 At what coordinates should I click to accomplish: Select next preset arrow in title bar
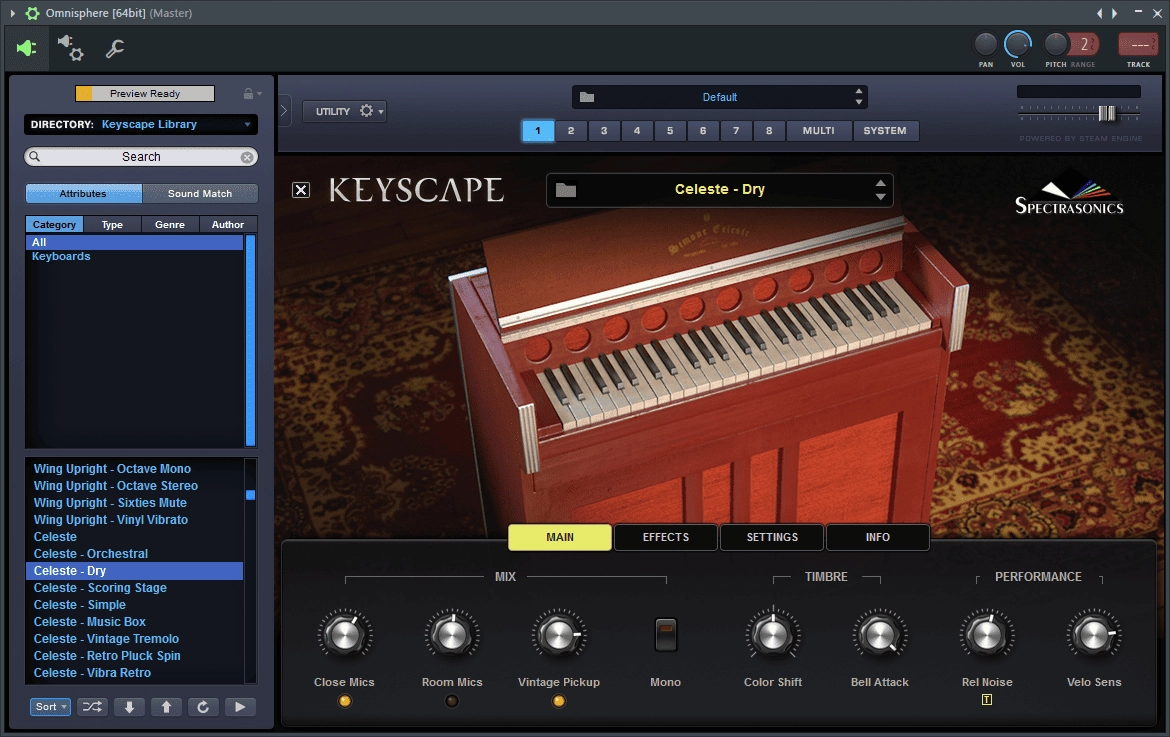tap(1115, 13)
